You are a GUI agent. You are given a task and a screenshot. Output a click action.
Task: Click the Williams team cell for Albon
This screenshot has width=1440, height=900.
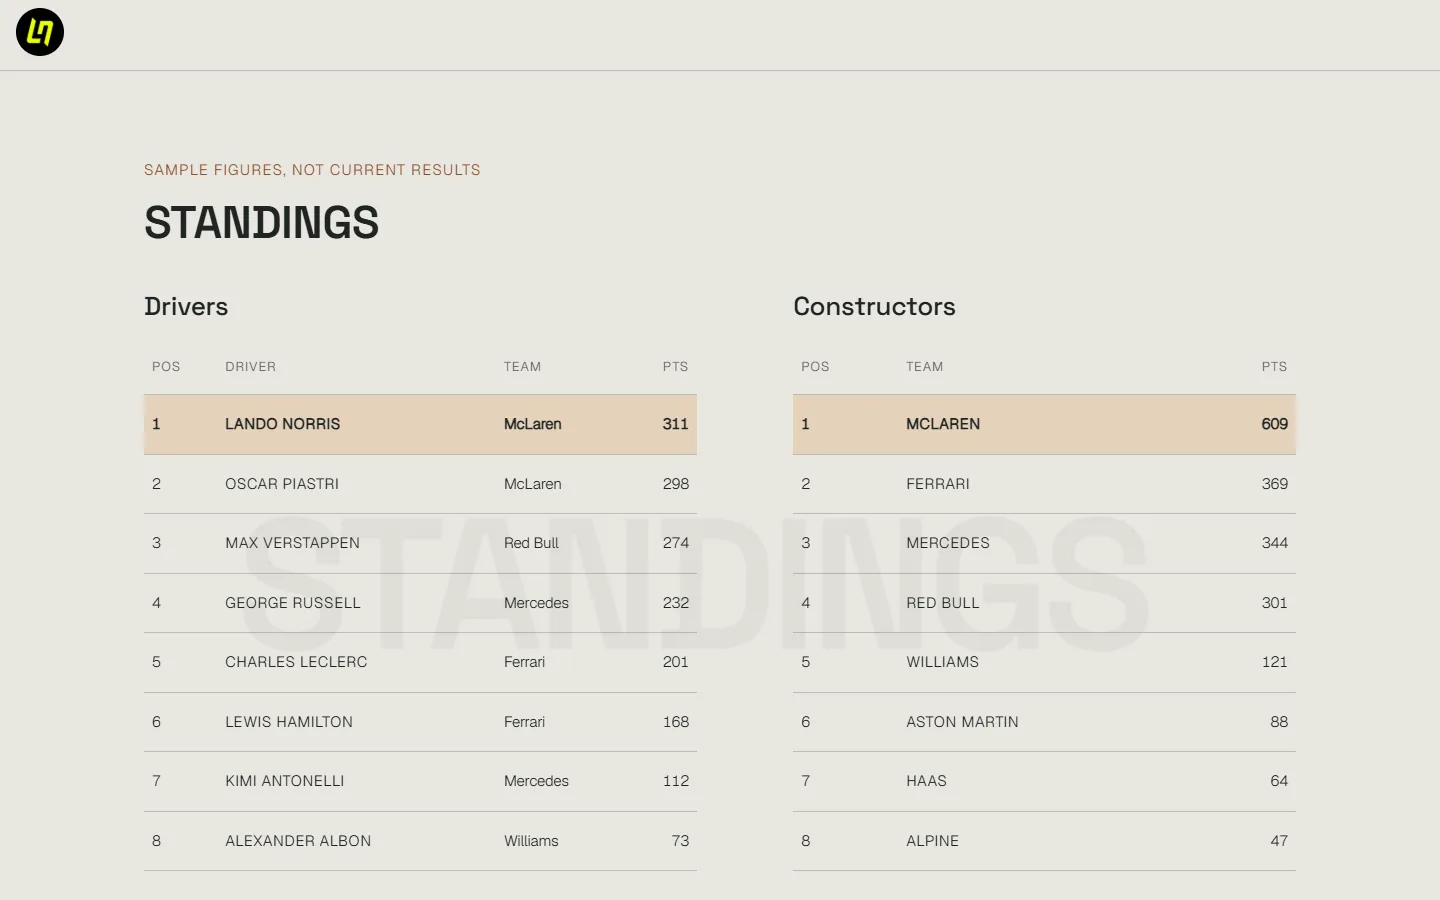531,841
